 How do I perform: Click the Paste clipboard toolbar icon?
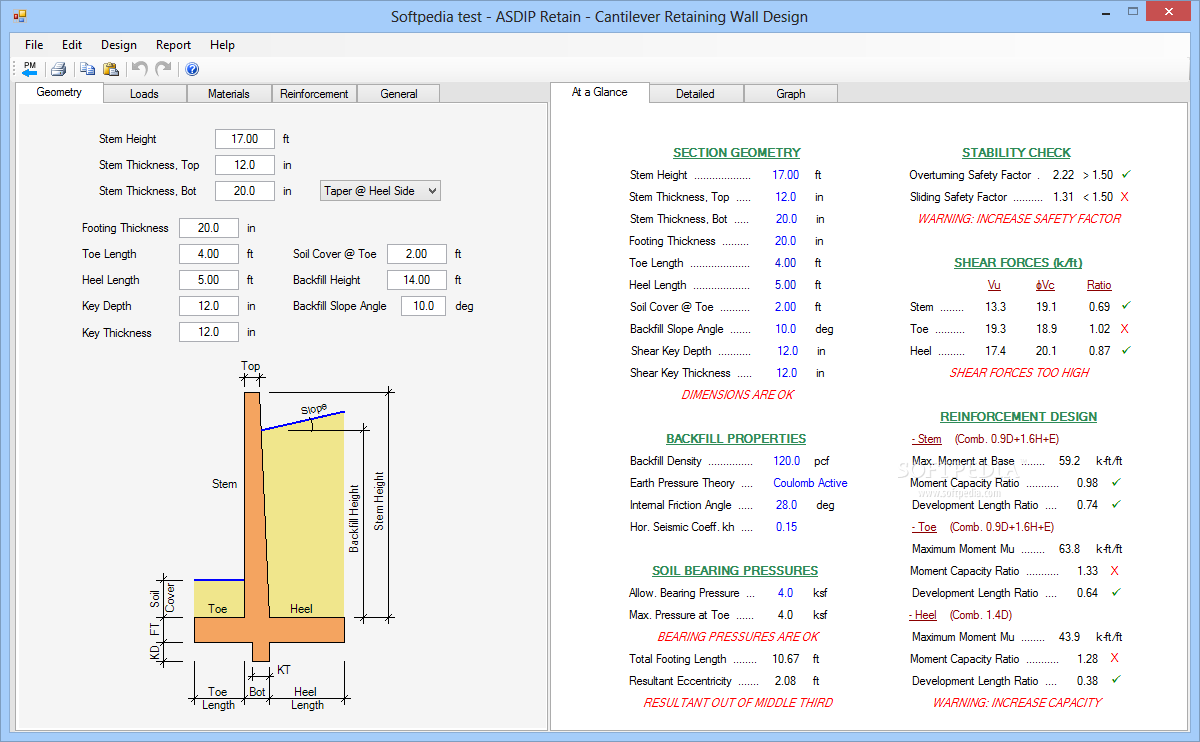tap(111, 69)
